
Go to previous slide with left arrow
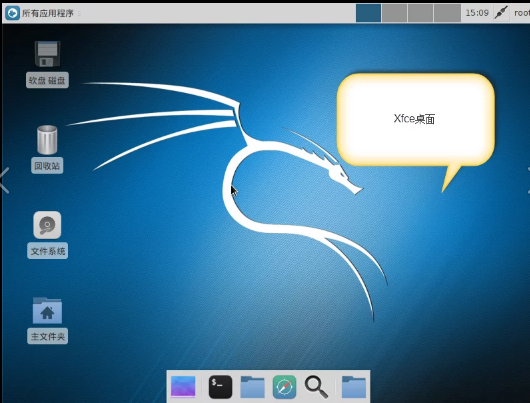pyautogui.click(x=4, y=180)
